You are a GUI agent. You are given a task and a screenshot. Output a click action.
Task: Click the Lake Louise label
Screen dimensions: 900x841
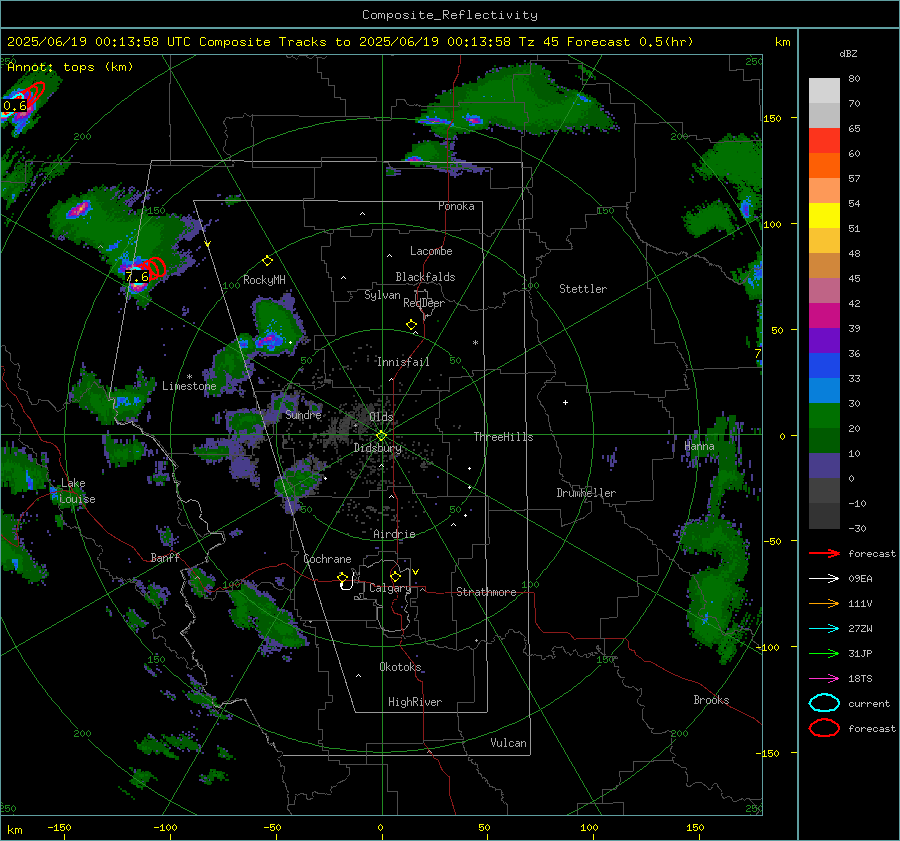[77, 491]
